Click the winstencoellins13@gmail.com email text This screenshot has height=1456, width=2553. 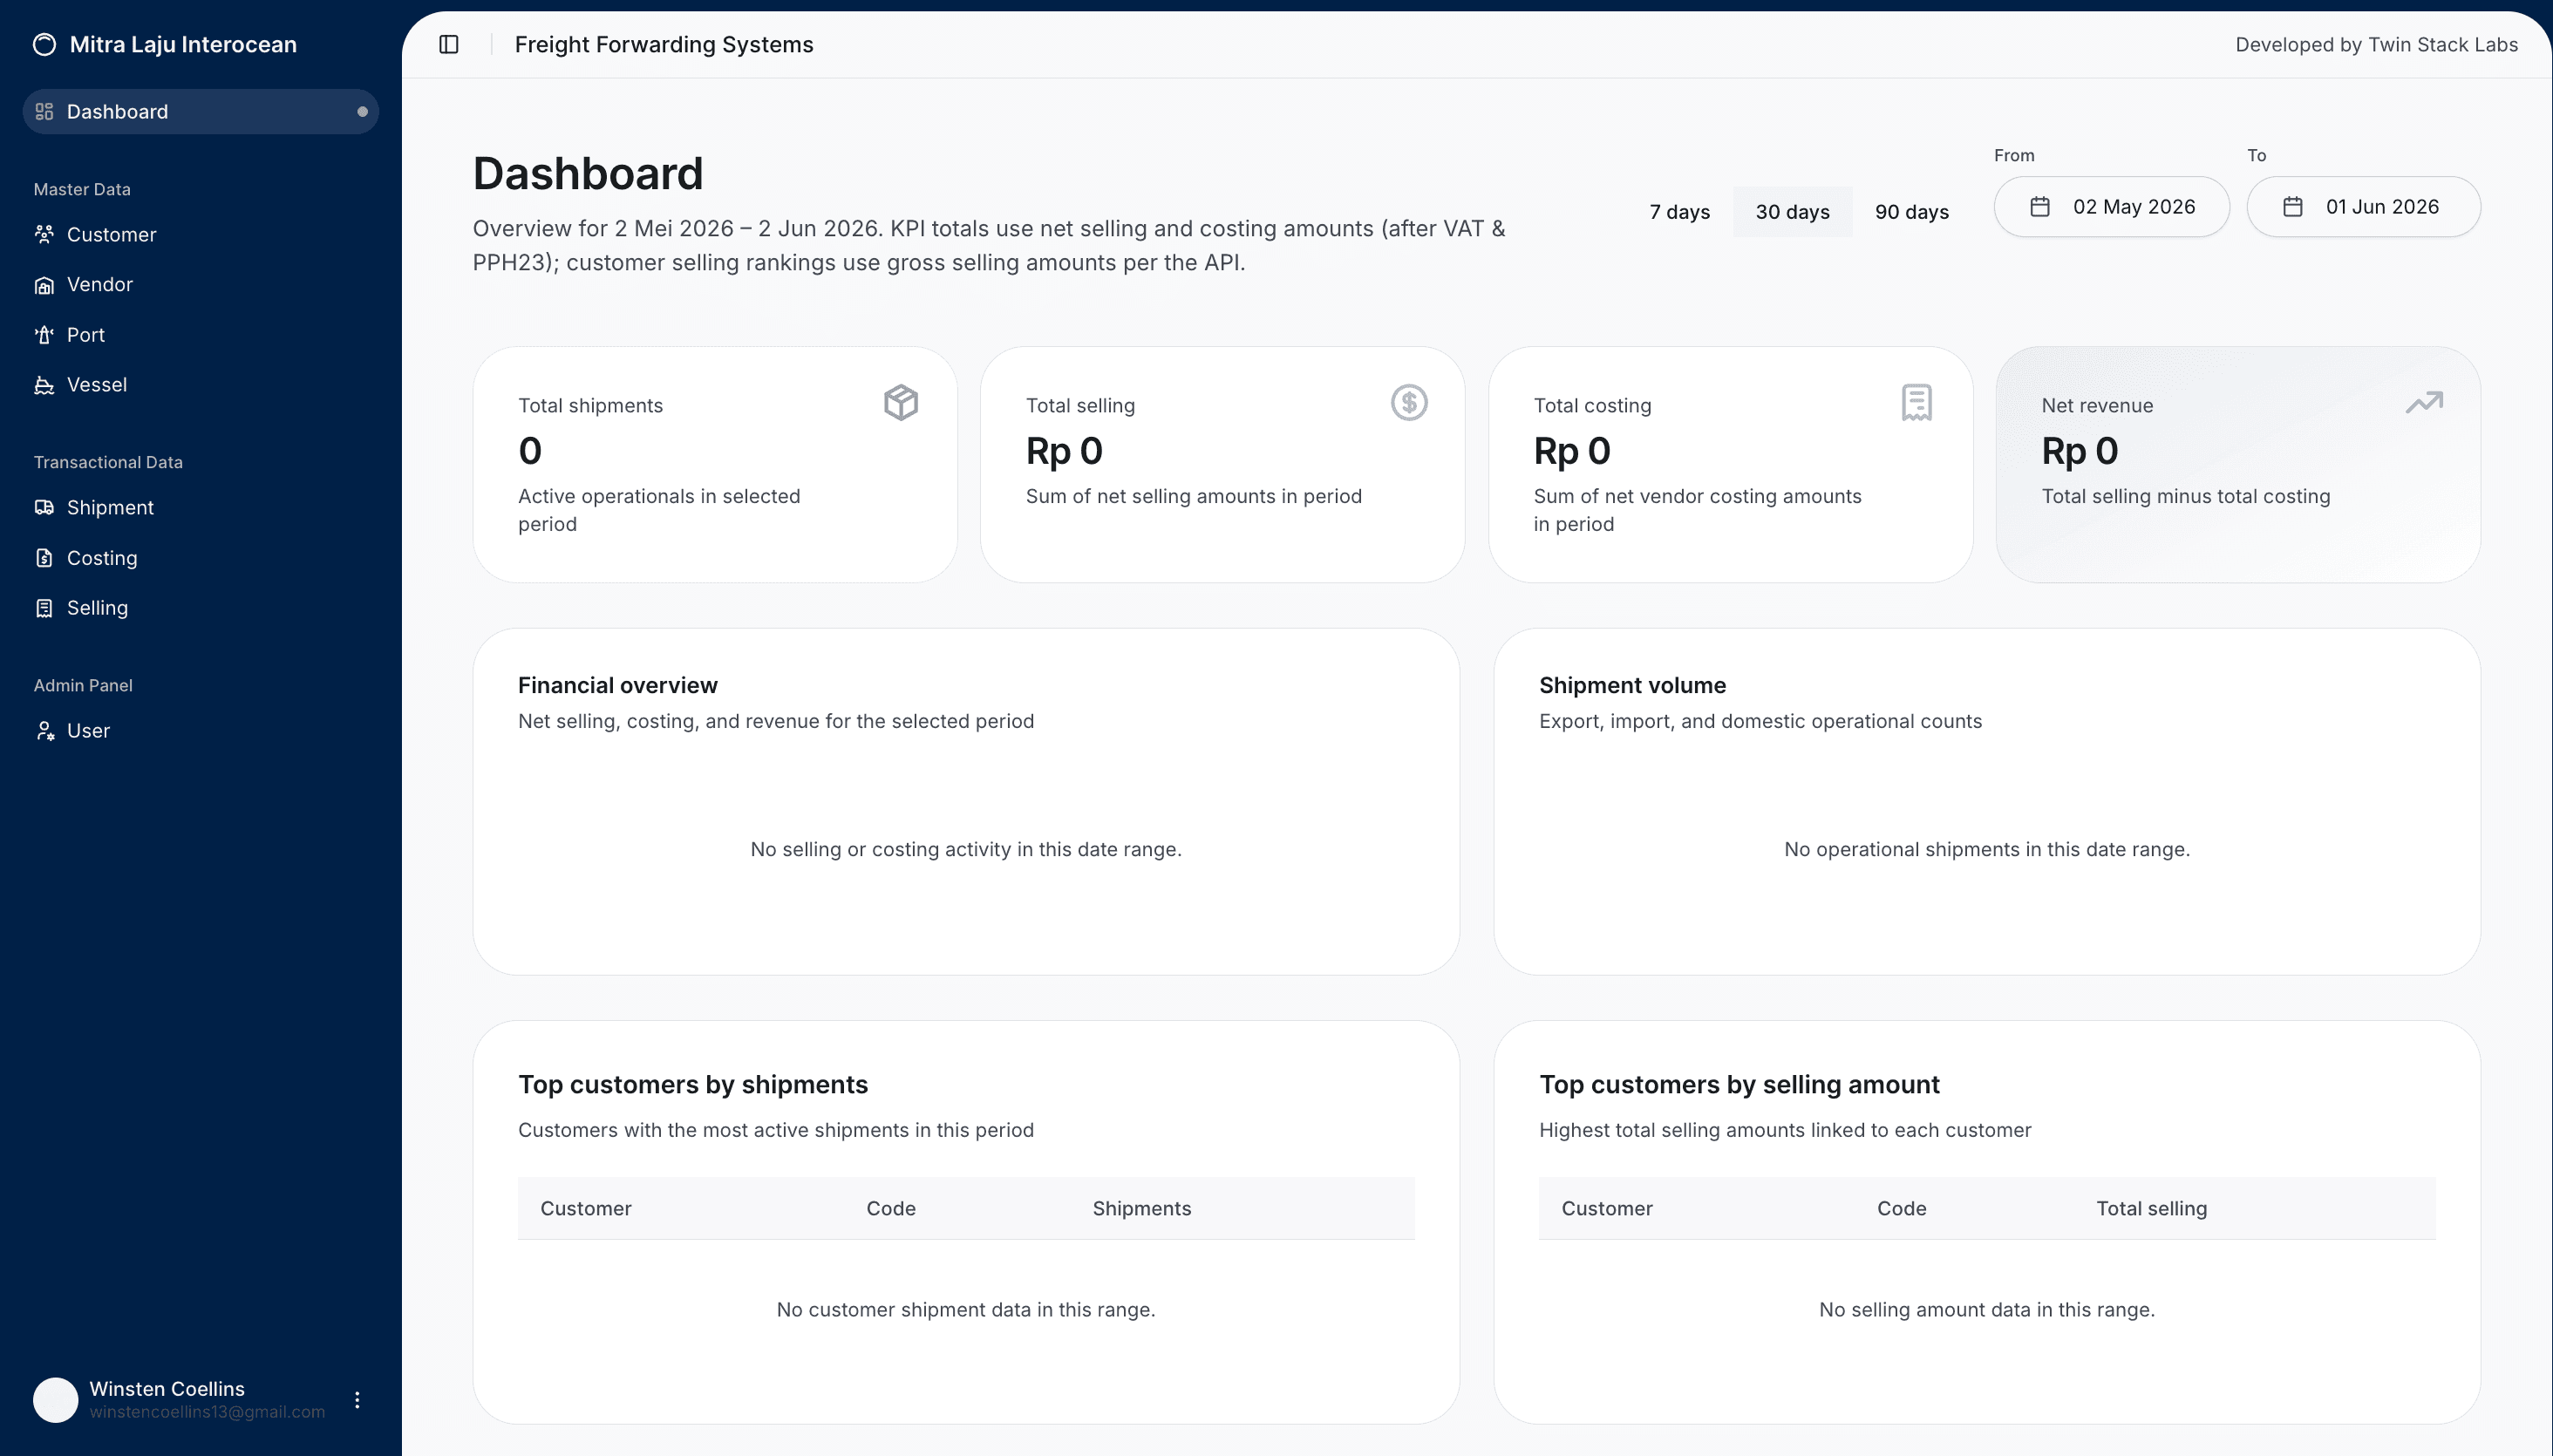(x=207, y=1412)
